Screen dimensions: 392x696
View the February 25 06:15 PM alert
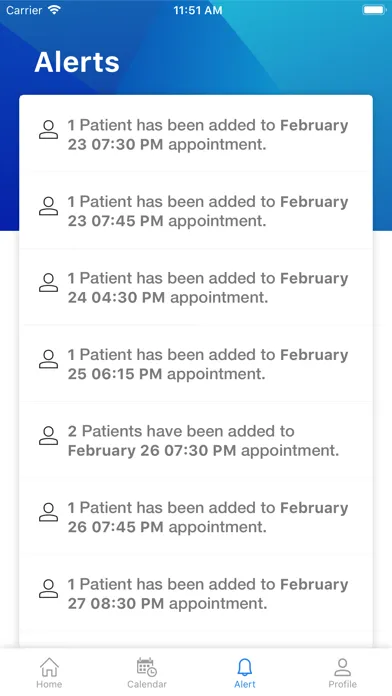(x=196, y=364)
